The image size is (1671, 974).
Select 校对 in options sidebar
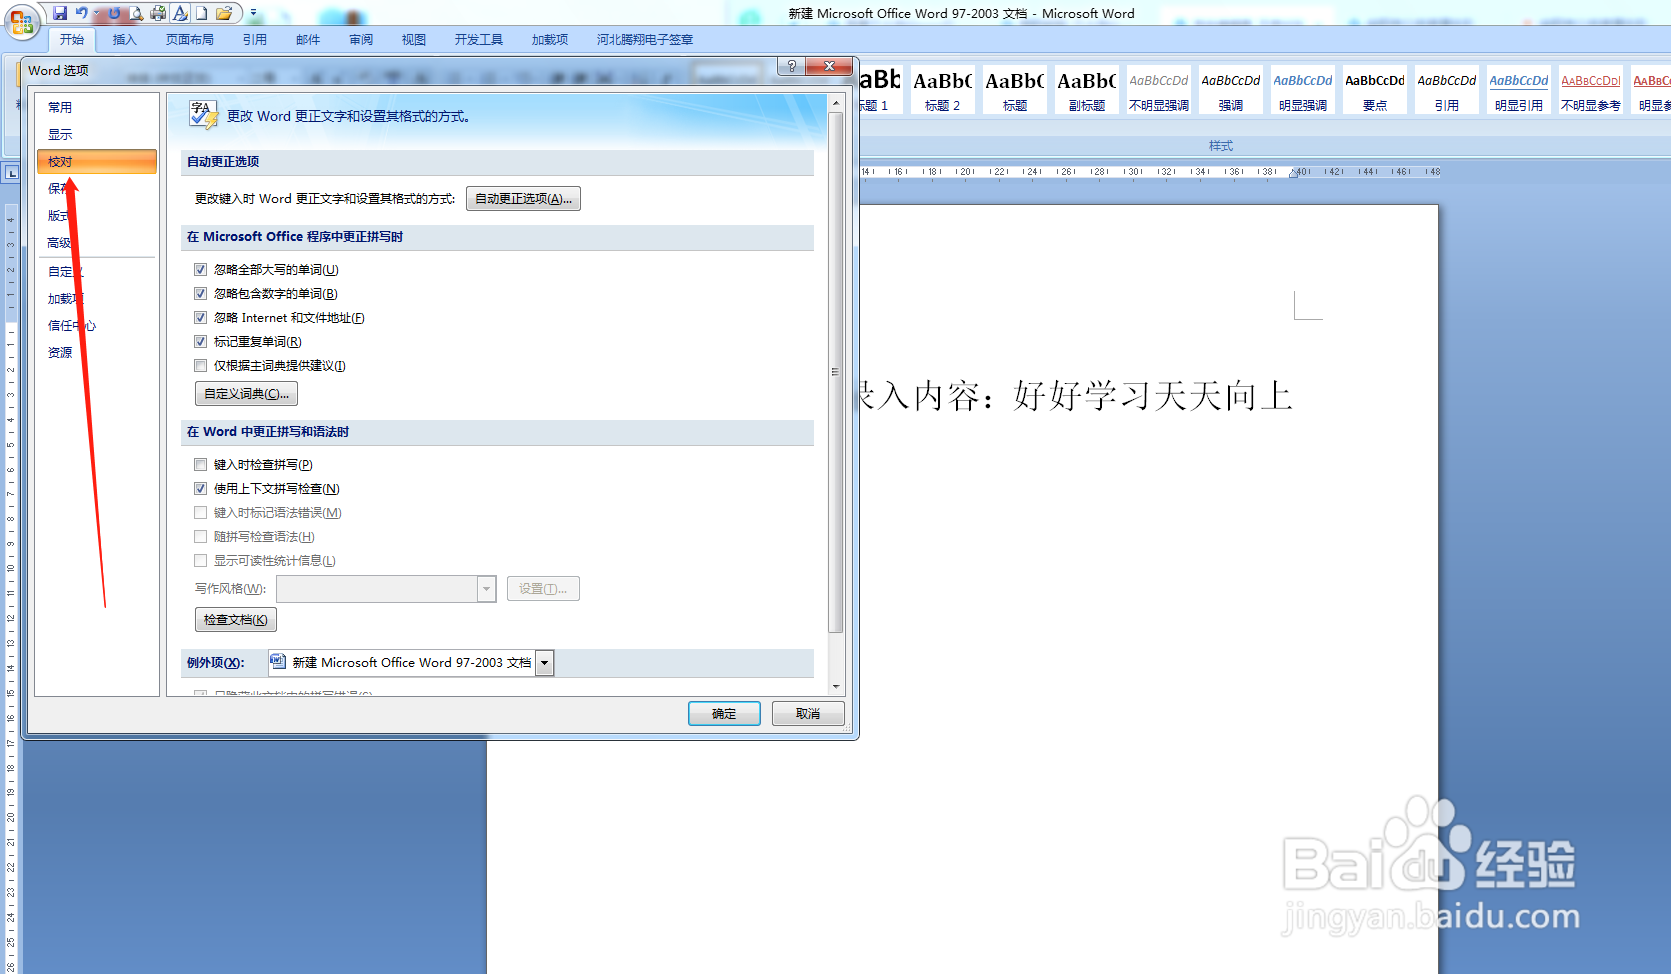coord(96,162)
